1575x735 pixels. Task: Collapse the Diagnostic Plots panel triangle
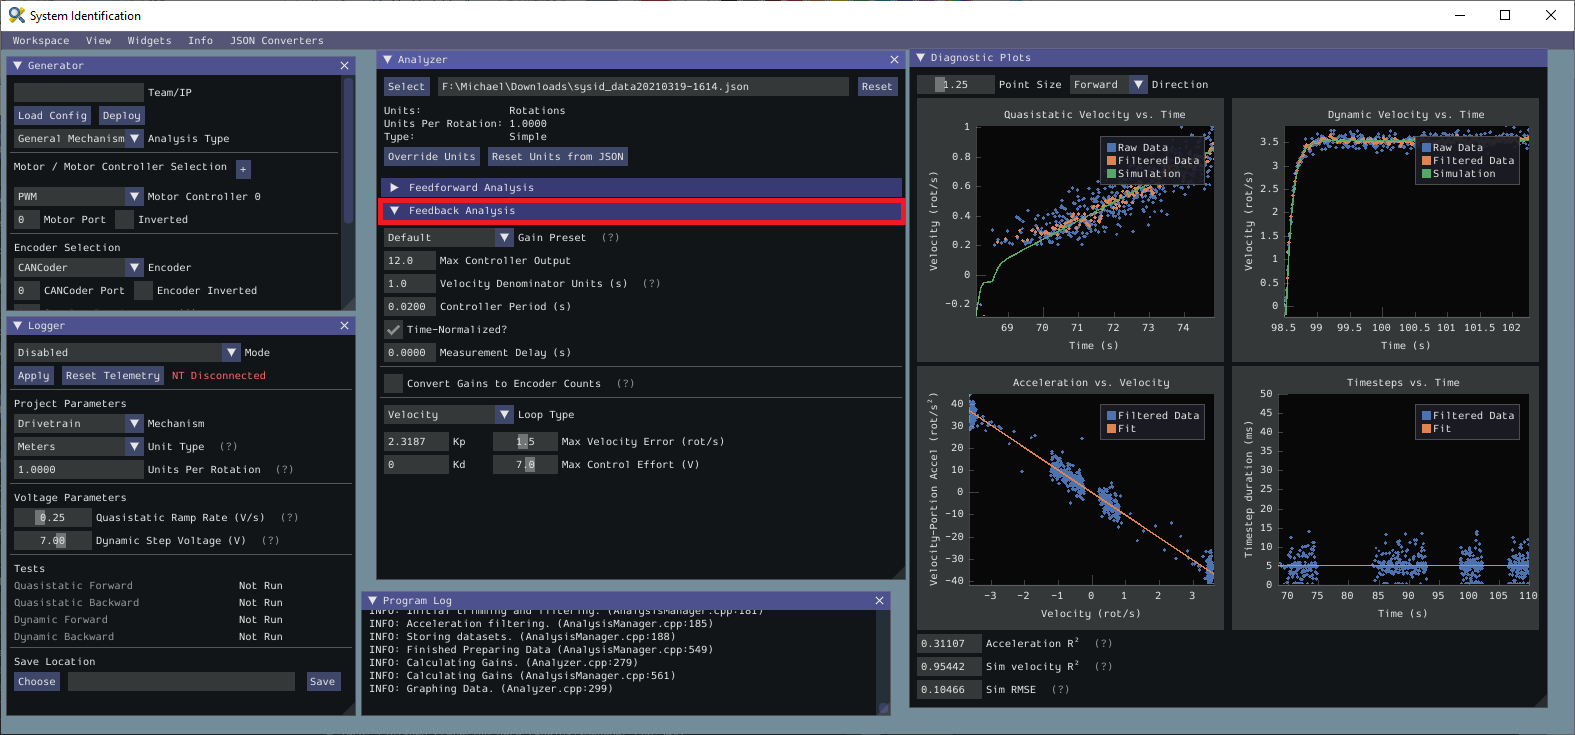(x=920, y=58)
